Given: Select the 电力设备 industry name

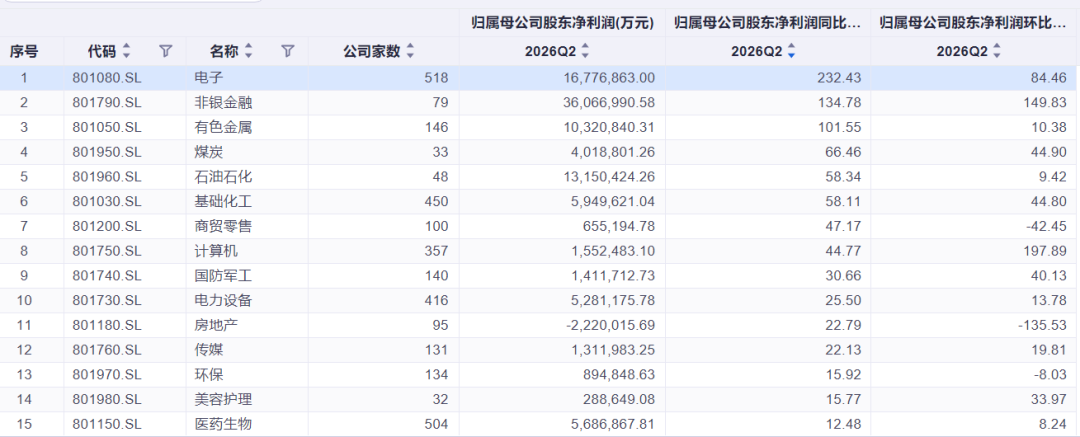Looking at the screenshot, I should coord(224,301).
